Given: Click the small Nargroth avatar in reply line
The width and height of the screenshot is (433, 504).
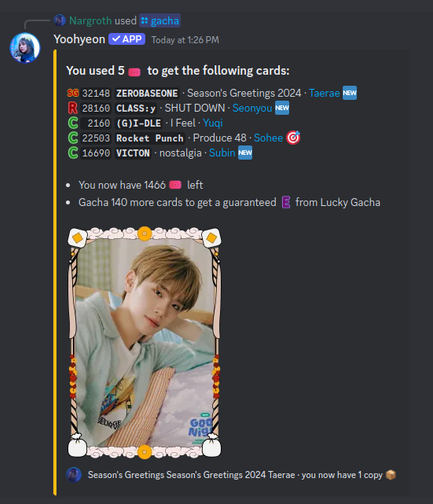Looking at the screenshot, I should [x=60, y=21].
